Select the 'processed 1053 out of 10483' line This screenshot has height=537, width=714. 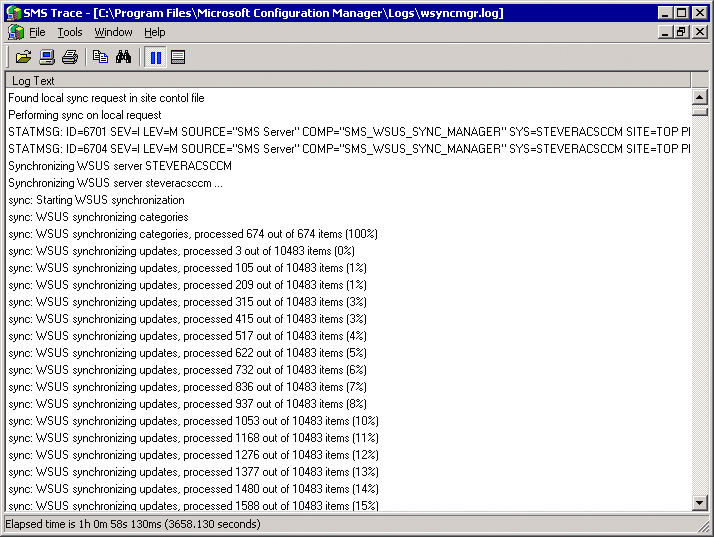pyautogui.click(x=348, y=421)
